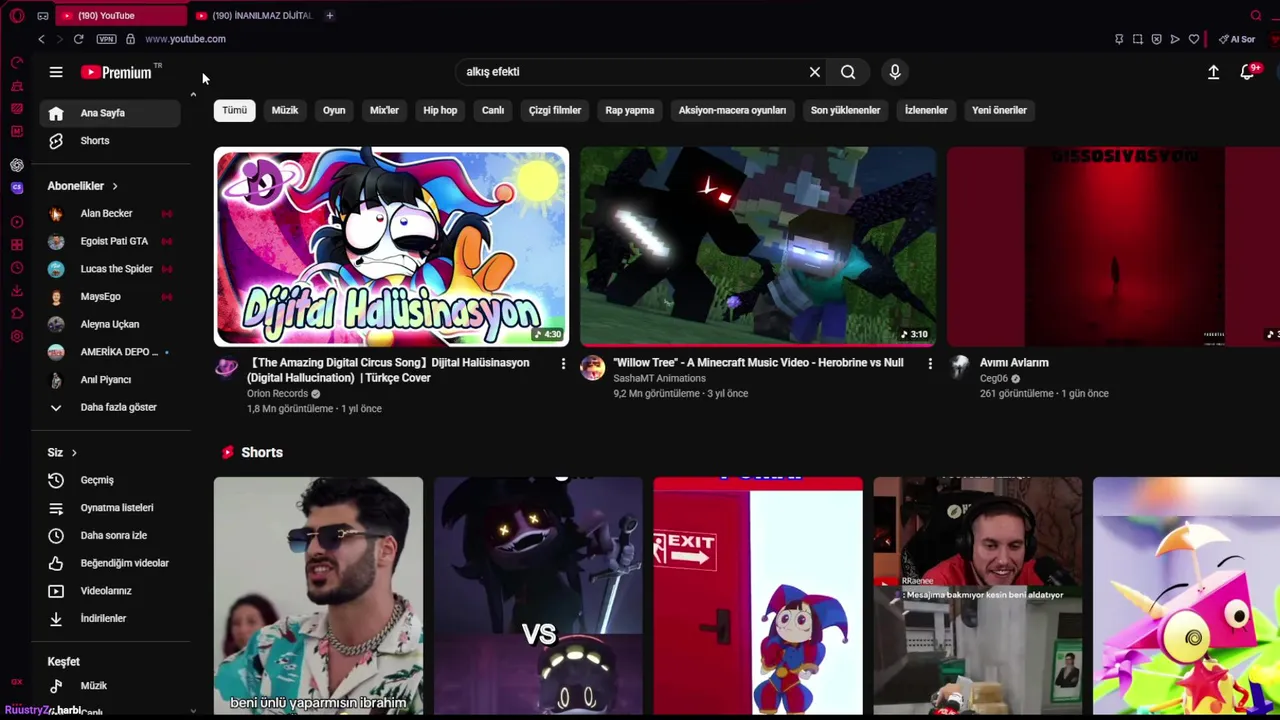Screen dimensions: 1280x720
Task: Expand subscriptions with Daha fazla göster
Action: click(110, 407)
